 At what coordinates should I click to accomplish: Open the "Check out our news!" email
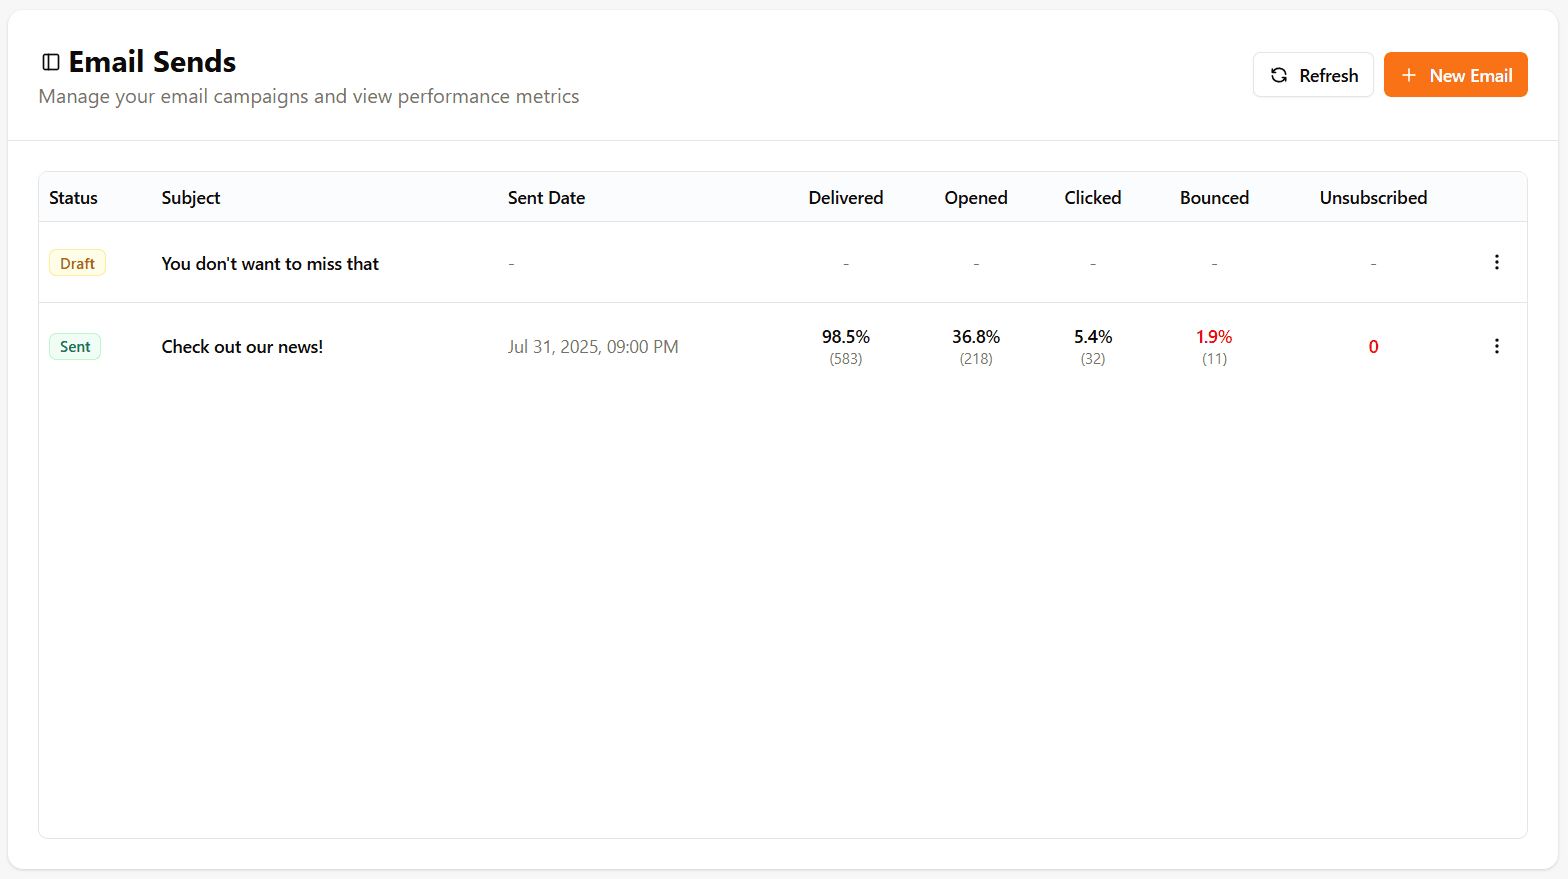tap(242, 347)
